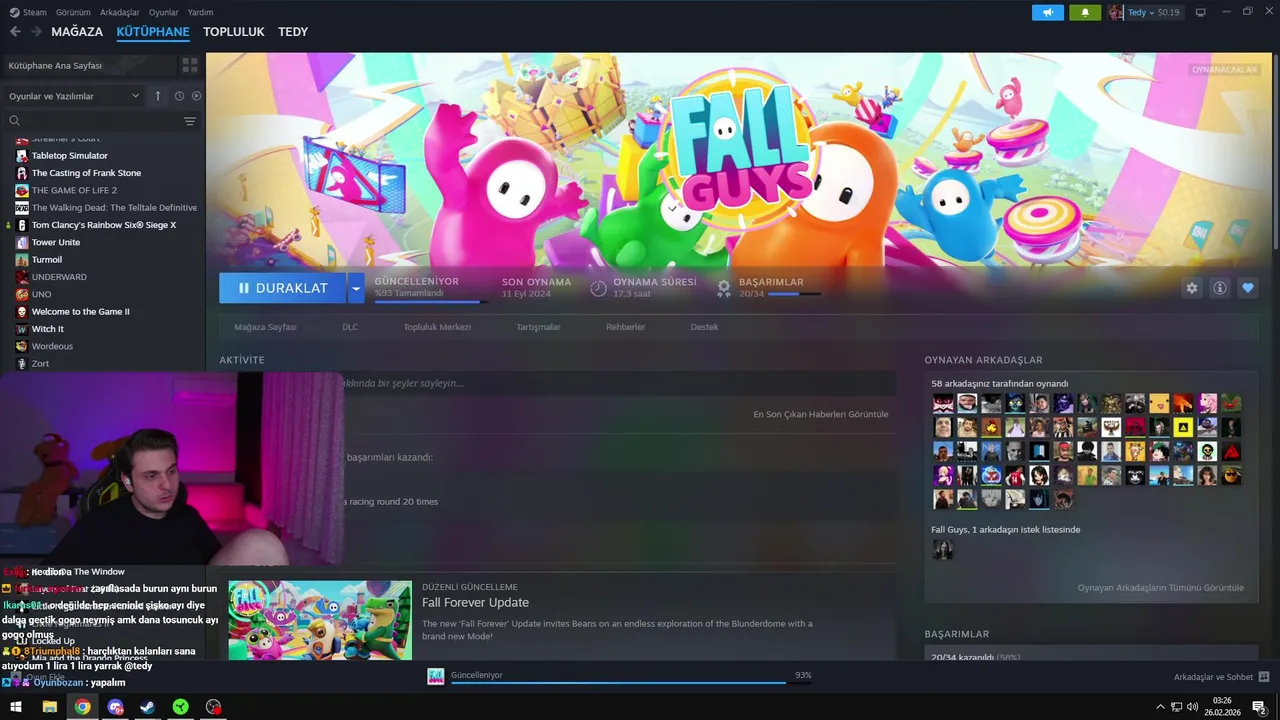Open the blue announcements megaphone button
Screen dimensions: 1280x720
coord(1047,12)
